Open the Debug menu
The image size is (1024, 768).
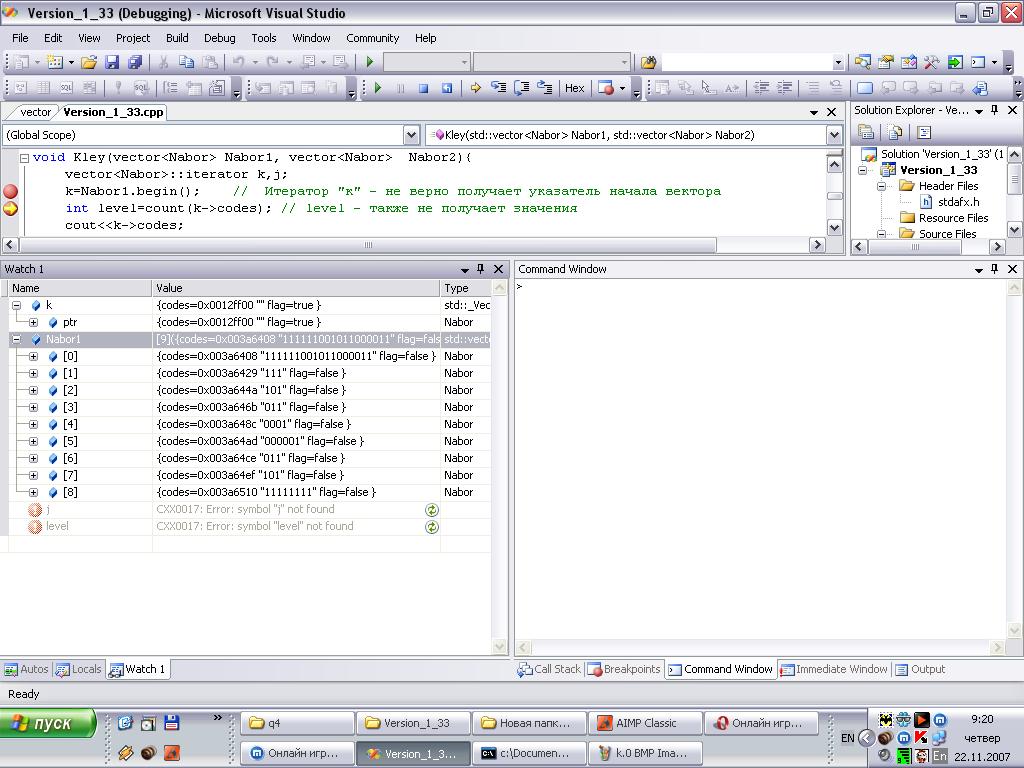click(x=219, y=38)
